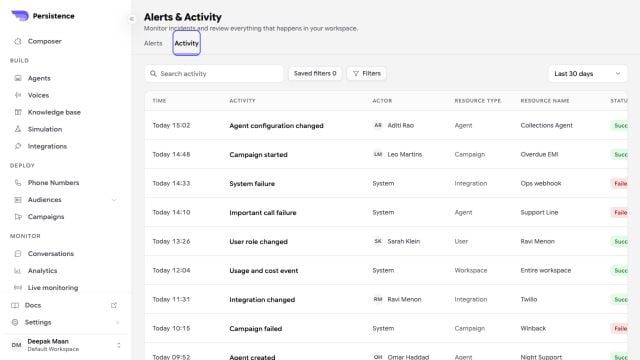Click the Ops webhook resource name
640x360 pixels.
coord(541,183)
